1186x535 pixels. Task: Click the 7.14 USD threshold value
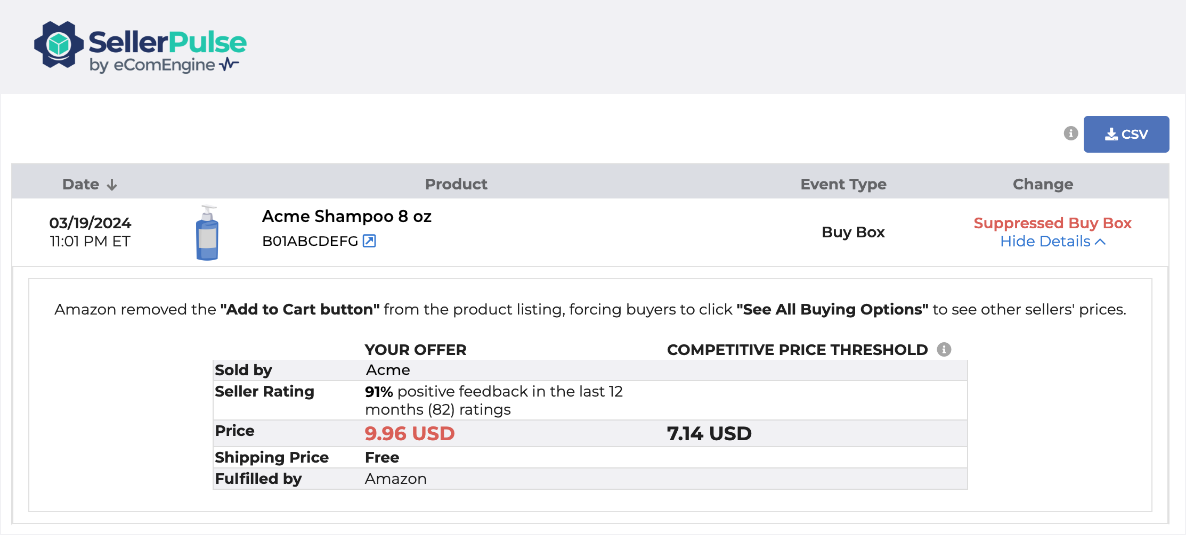709,433
